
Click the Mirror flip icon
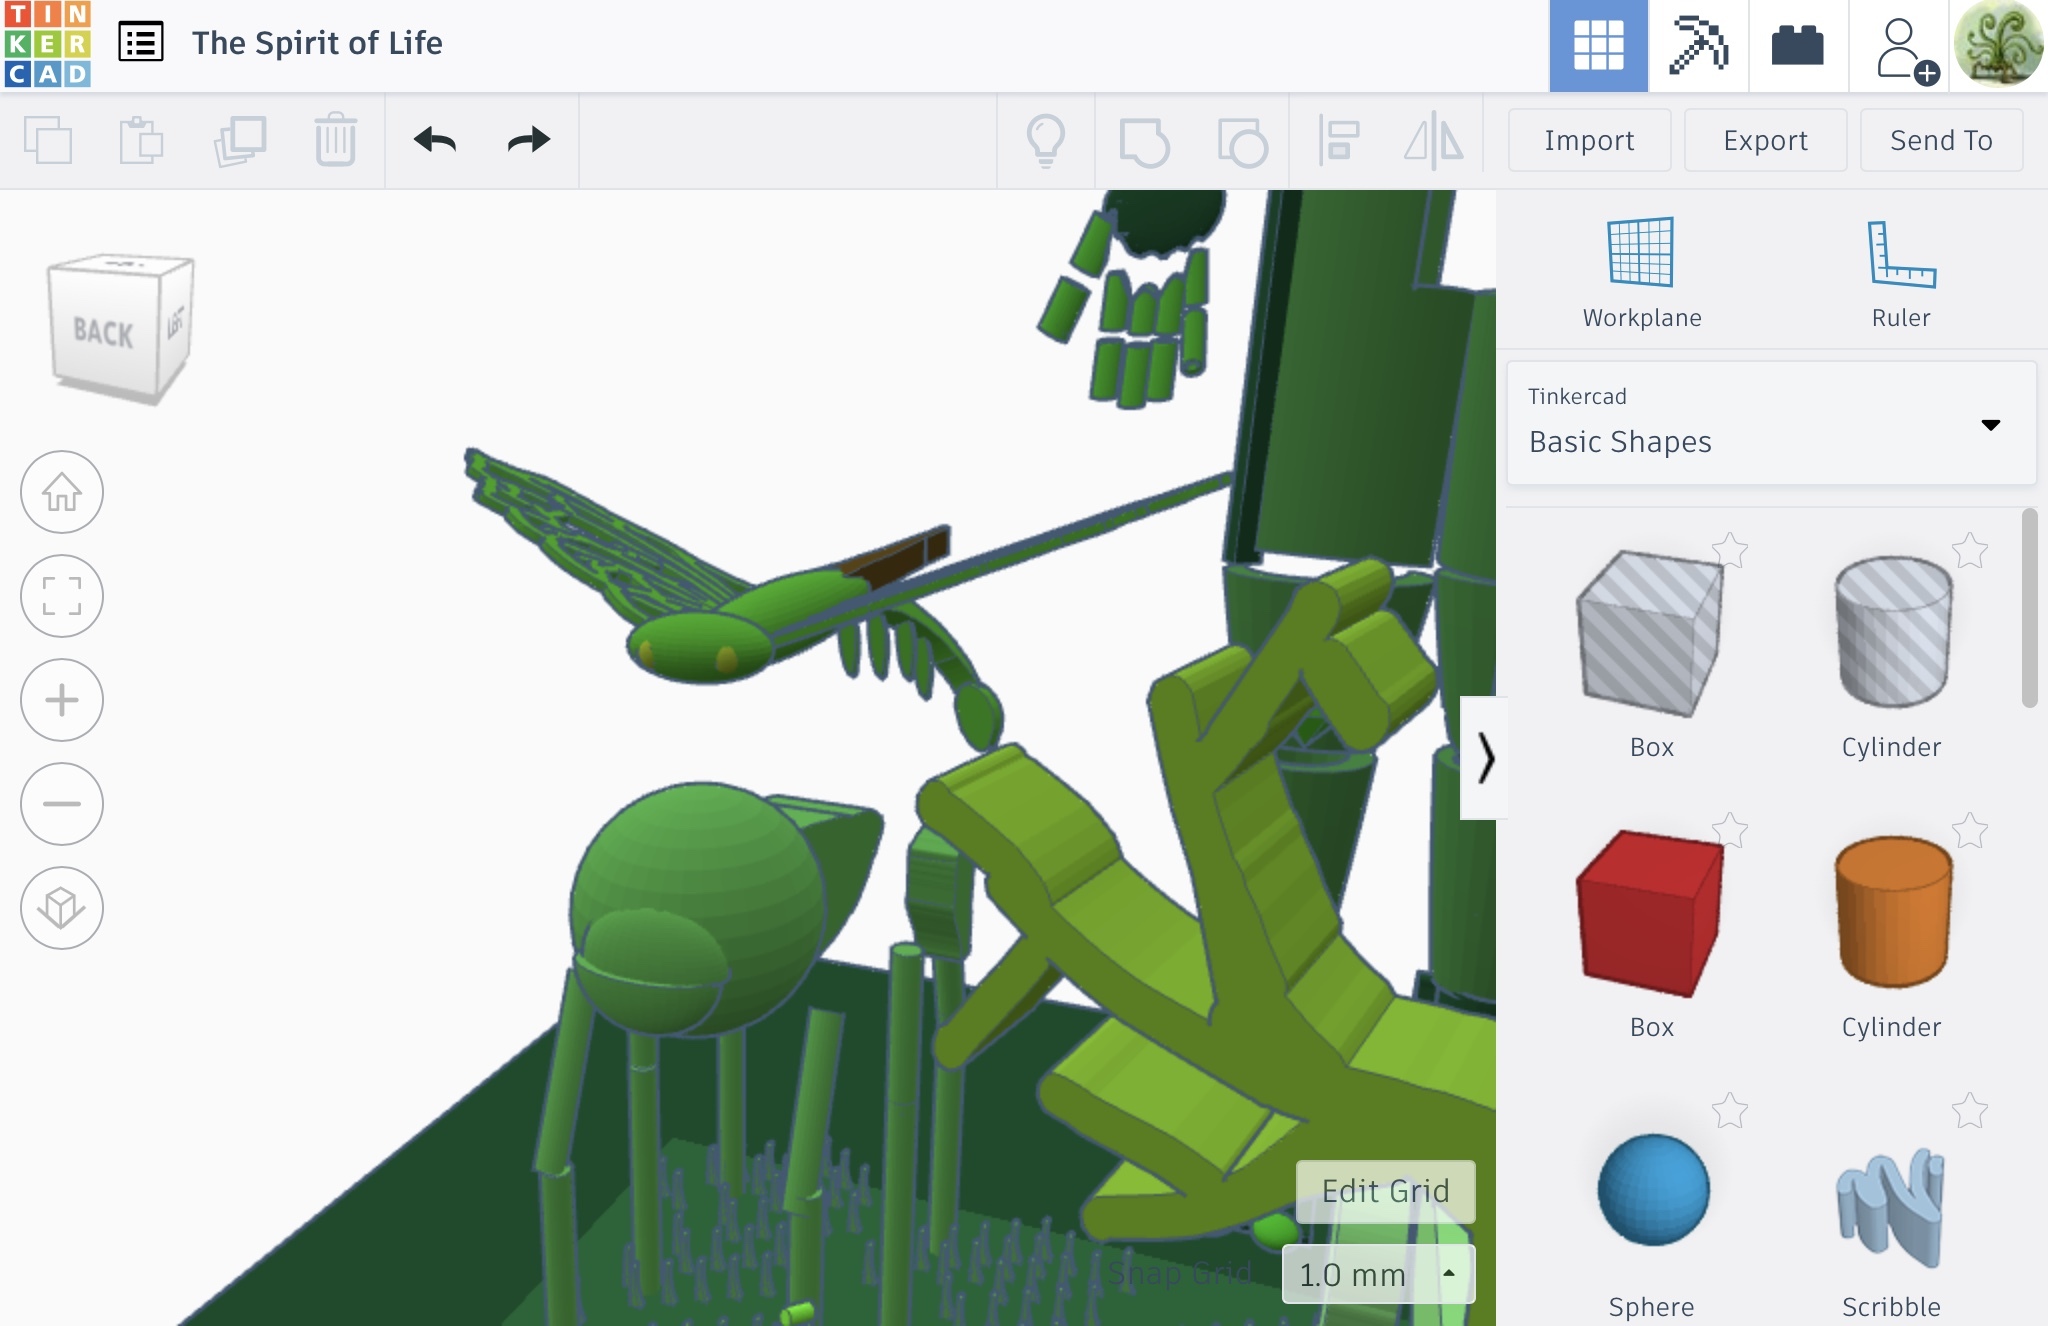click(x=1434, y=140)
